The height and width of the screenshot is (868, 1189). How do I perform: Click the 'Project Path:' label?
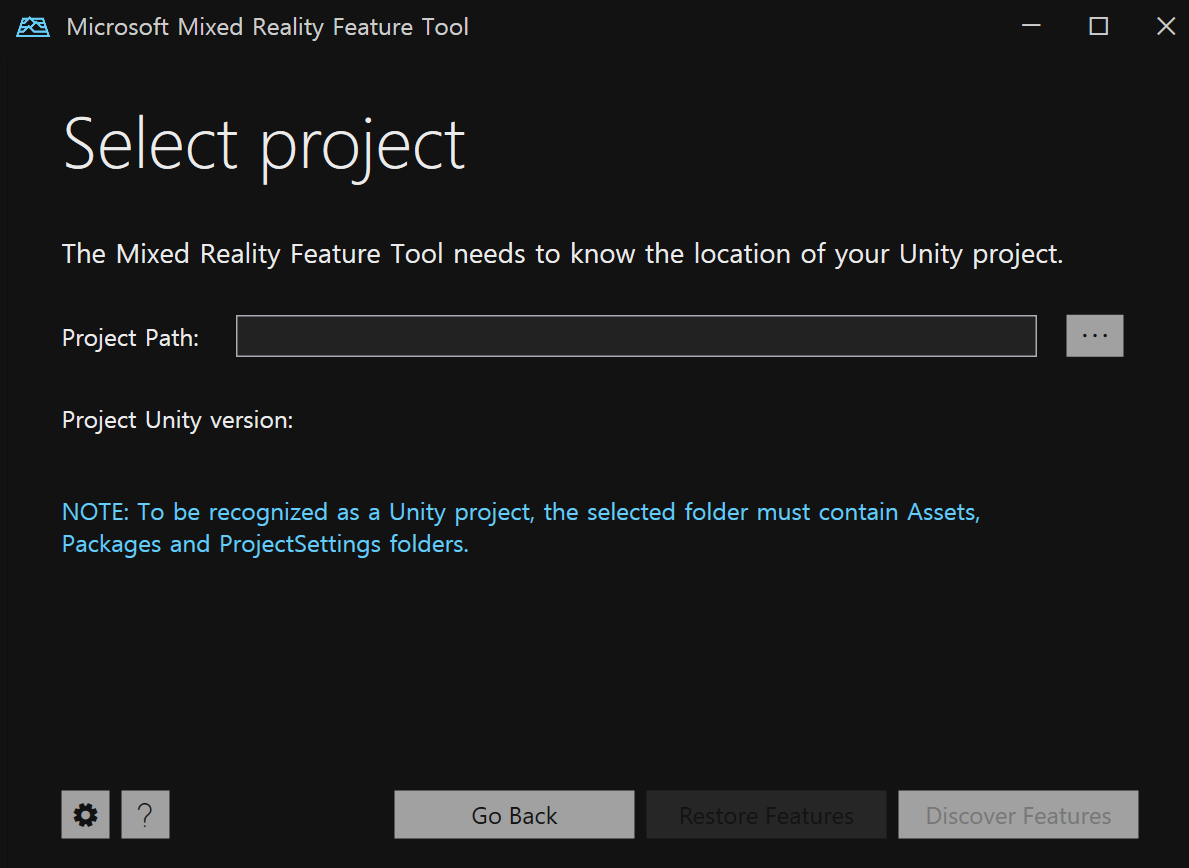(130, 338)
